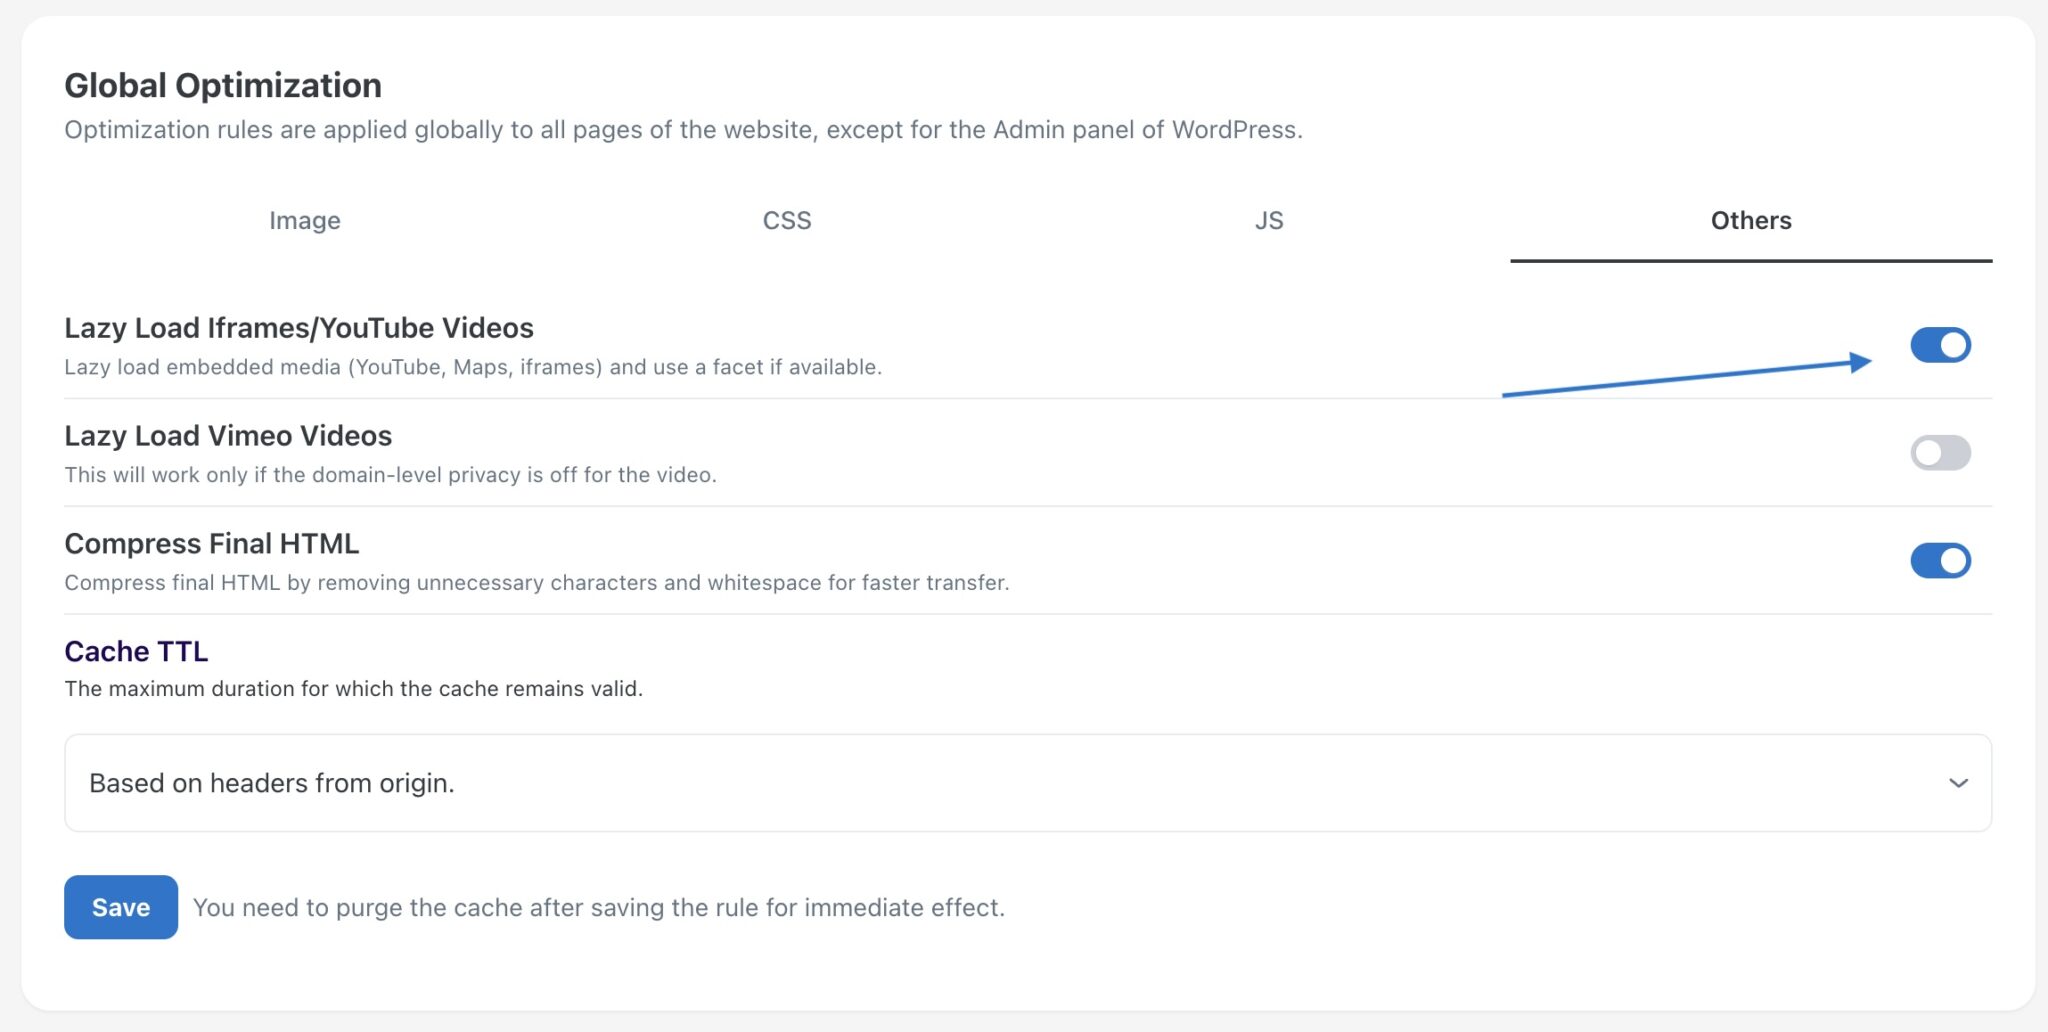Click the purge cache reminder text
Viewport: 2048px width, 1032px height.
pos(598,908)
